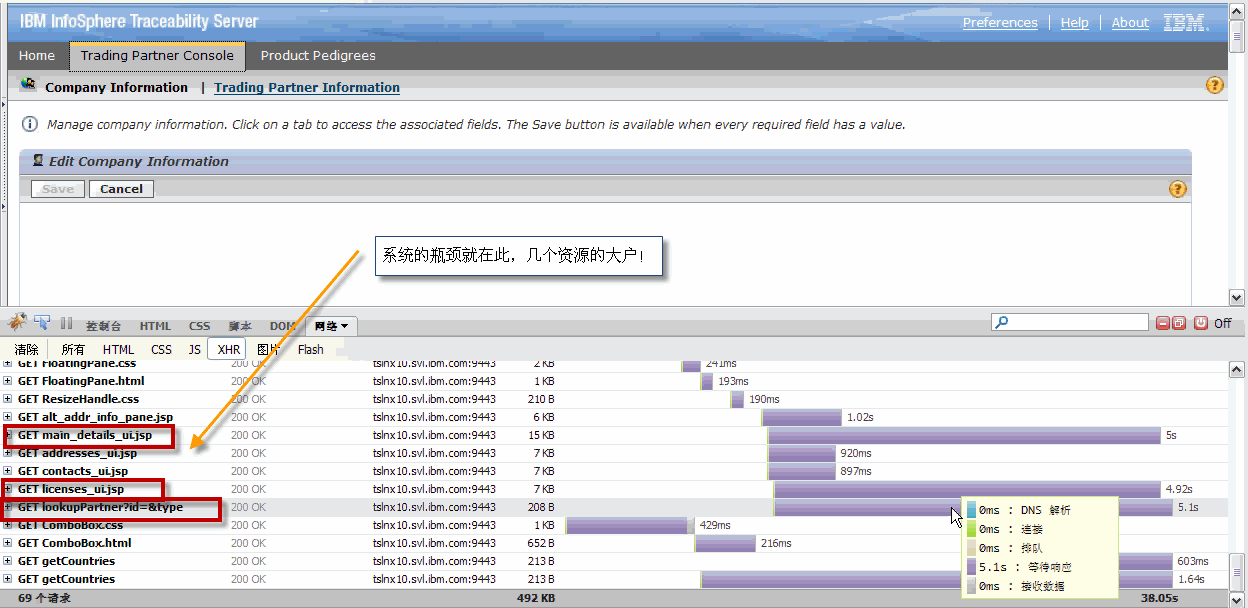Click the yellow help icon beside Company Information
This screenshot has width=1248, height=608.
[x=1215, y=86]
